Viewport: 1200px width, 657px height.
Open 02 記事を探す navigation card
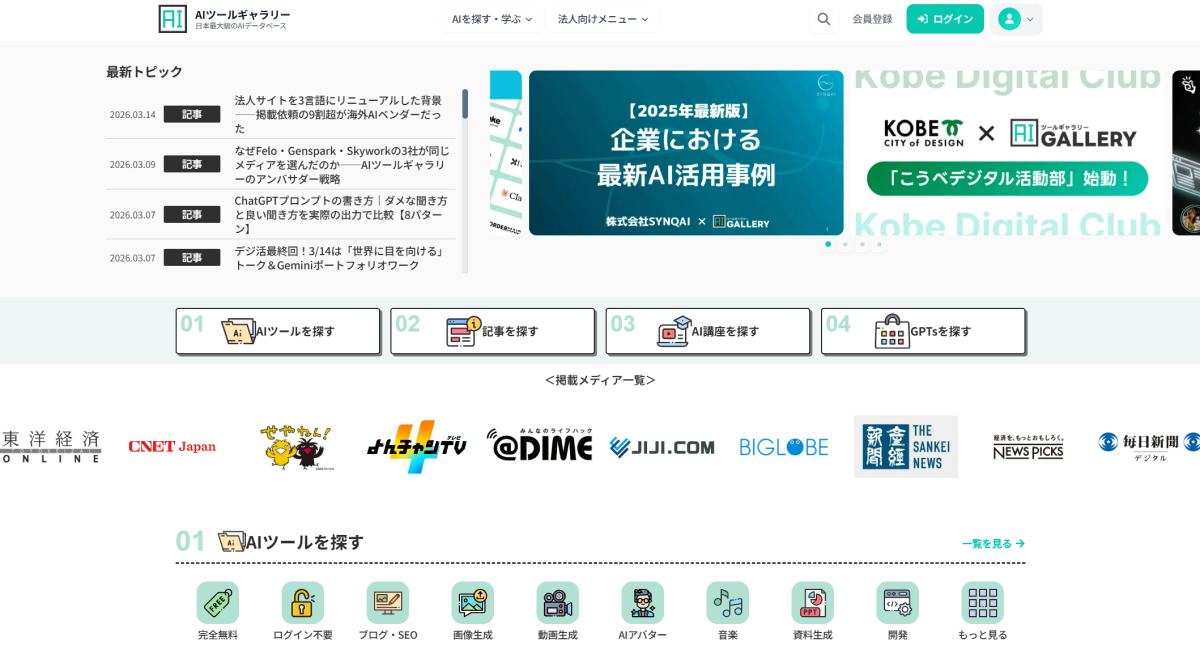[x=493, y=331]
